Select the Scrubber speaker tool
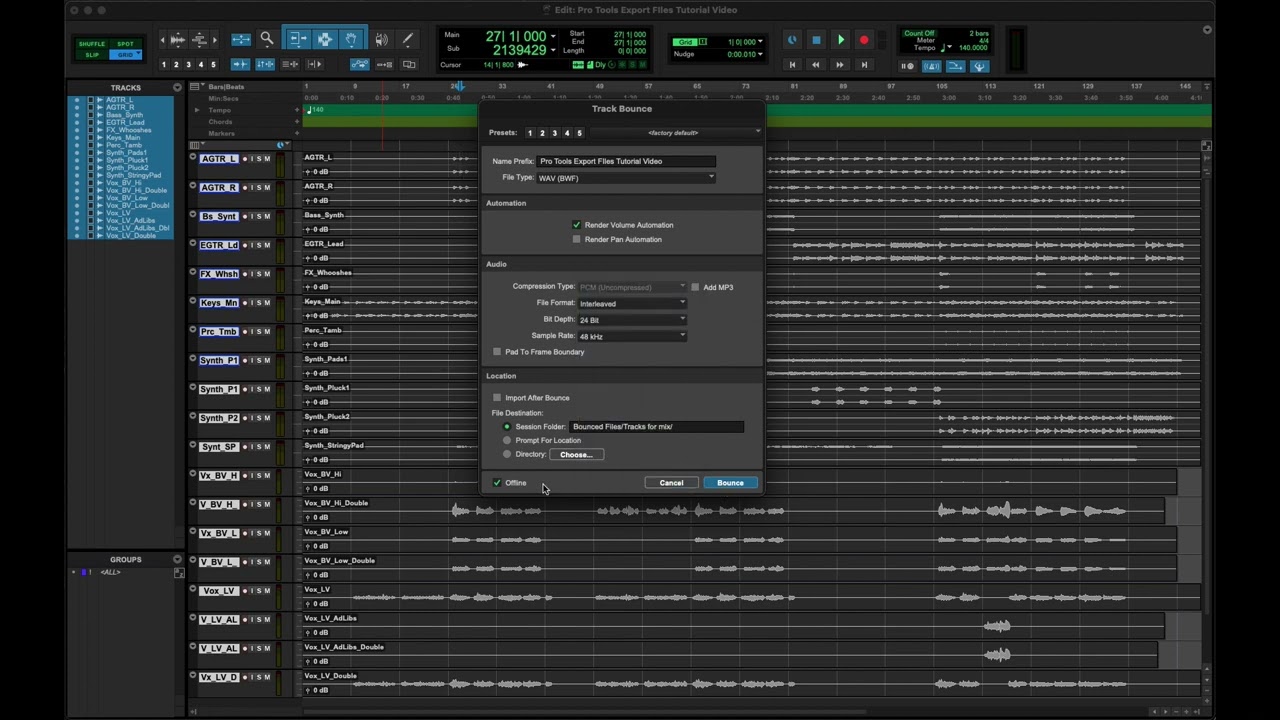 [381, 39]
